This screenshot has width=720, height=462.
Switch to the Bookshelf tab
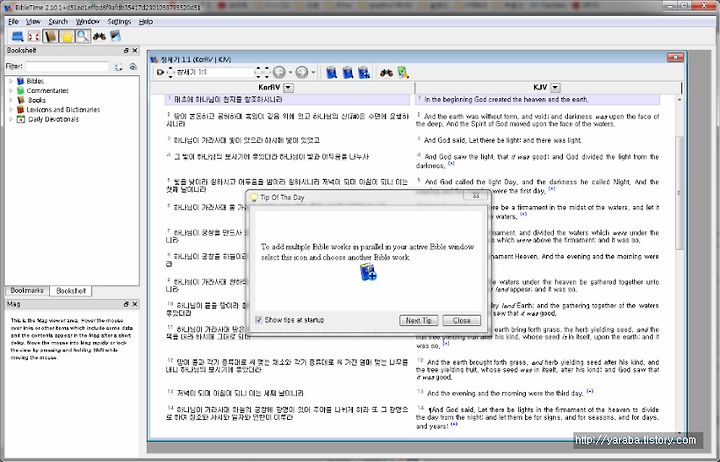pos(71,291)
